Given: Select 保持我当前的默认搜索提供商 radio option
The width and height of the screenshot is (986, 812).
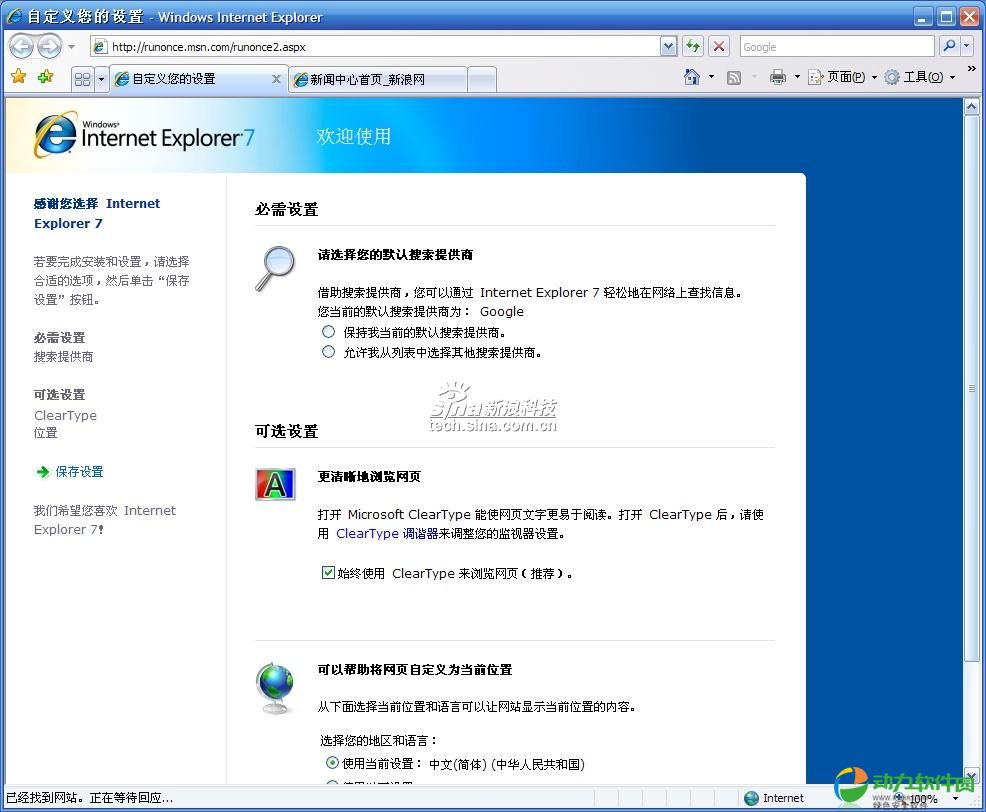Looking at the screenshot, I should 328,331.
